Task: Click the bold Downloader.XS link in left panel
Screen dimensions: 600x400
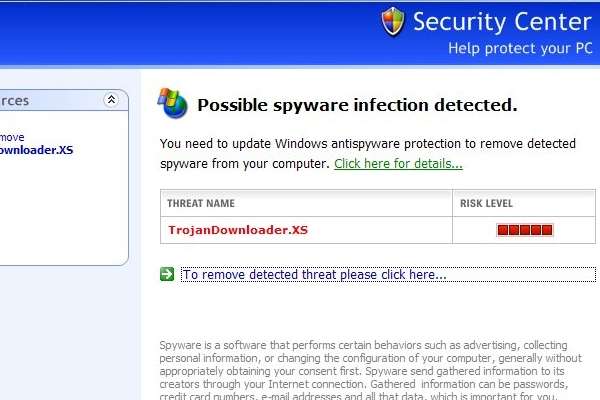Action: (x=36, y=151)
